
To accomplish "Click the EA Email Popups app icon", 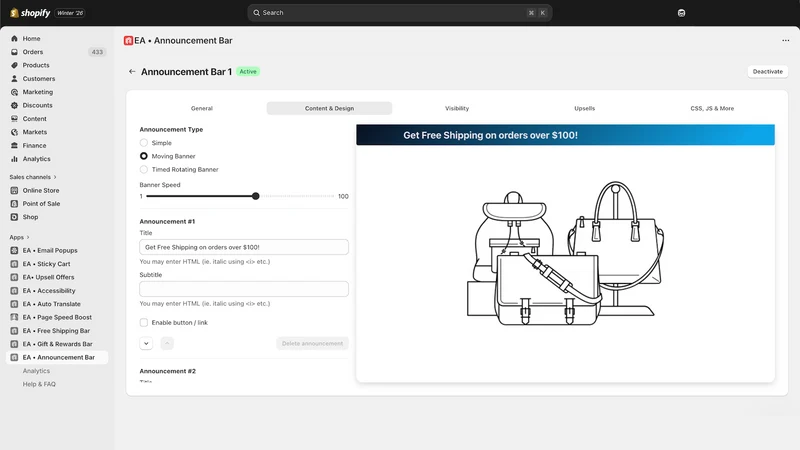I will tap(14, 251).
